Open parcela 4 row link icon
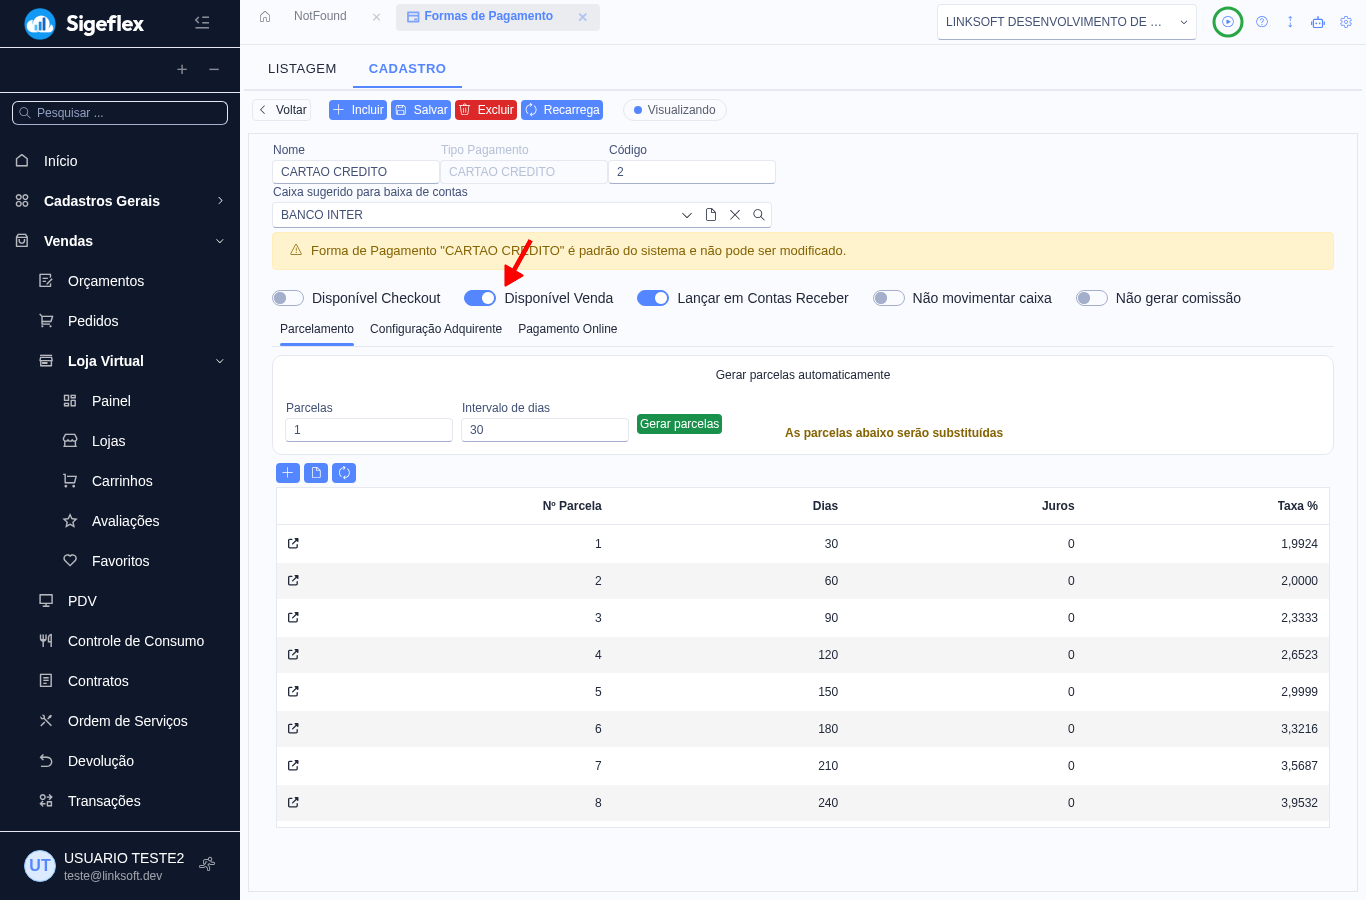 (x=293, y=654)
